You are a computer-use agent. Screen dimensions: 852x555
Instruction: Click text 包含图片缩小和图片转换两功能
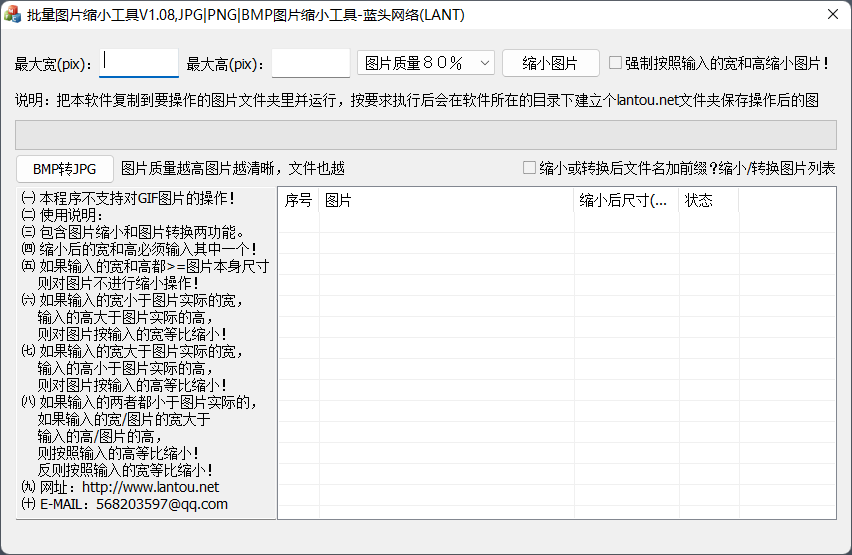141,232
